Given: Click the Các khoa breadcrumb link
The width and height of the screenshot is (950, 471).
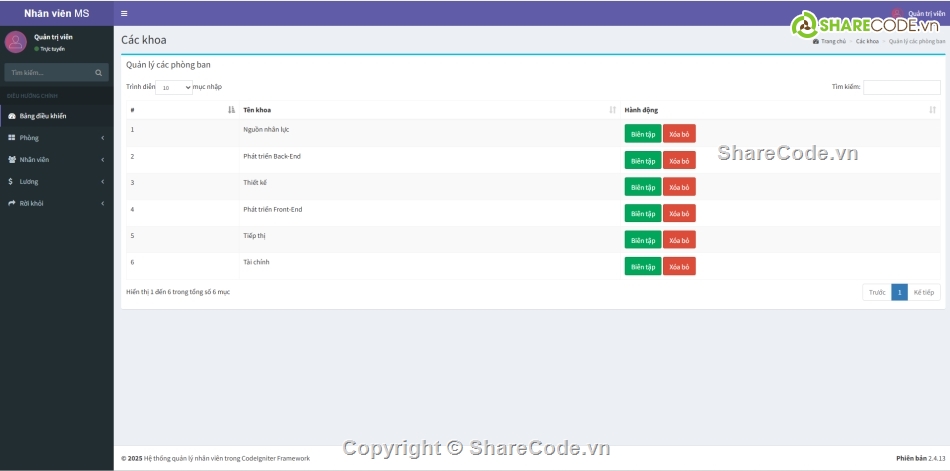Looking at the screenshot, I should coord(867,41).
